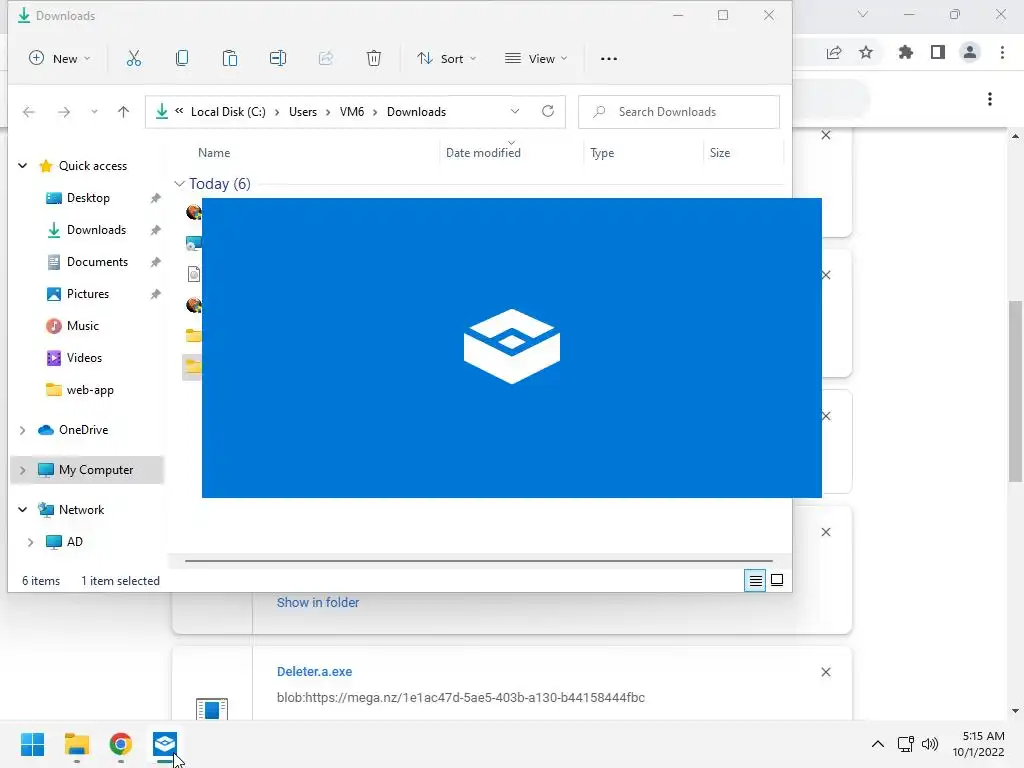
Task: Open Chrome three-dot menu
Action: (1002, 52)
